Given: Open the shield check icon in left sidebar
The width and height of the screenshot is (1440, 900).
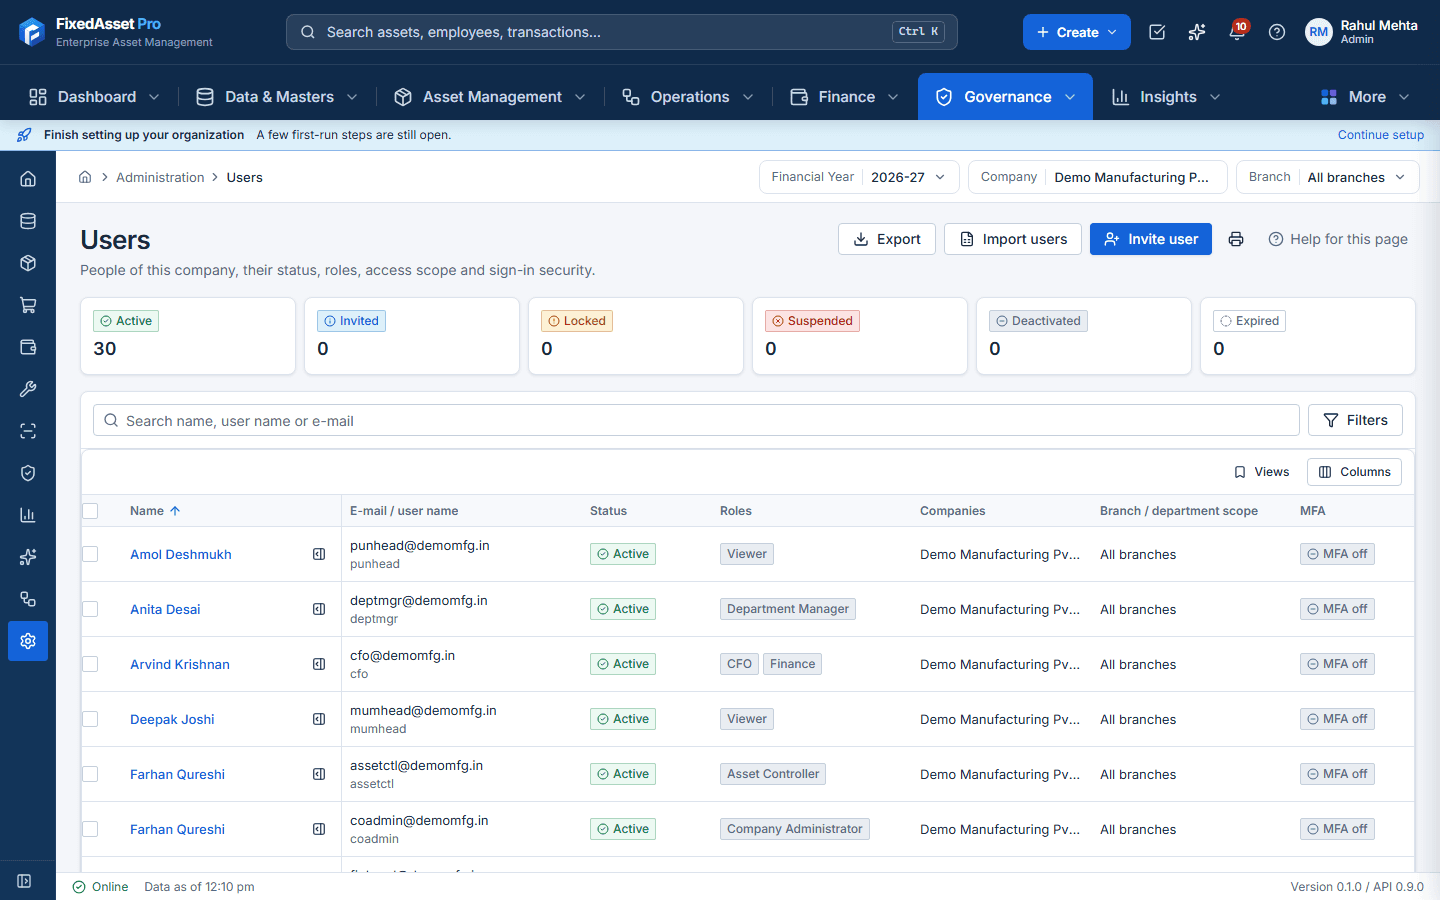Looking at the screenshot, I should 28,473.
